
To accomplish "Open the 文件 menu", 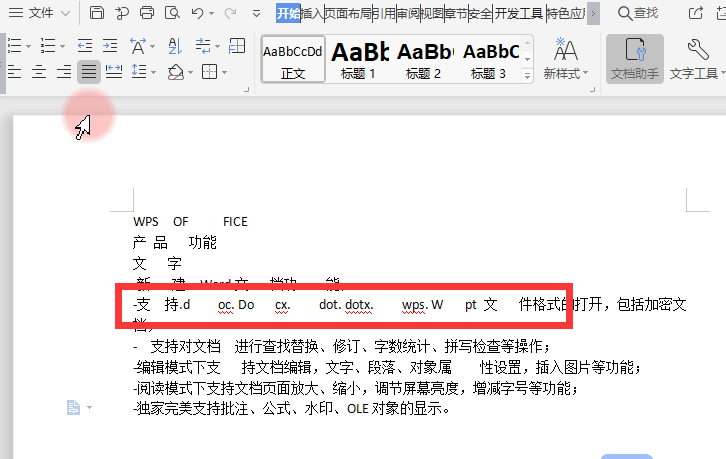I will coord(39,13).
